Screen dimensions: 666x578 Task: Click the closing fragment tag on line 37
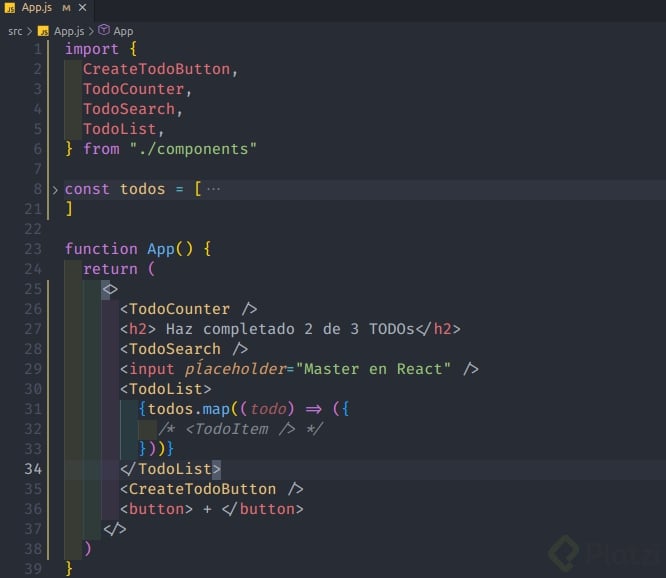click(x=115, y=529)
